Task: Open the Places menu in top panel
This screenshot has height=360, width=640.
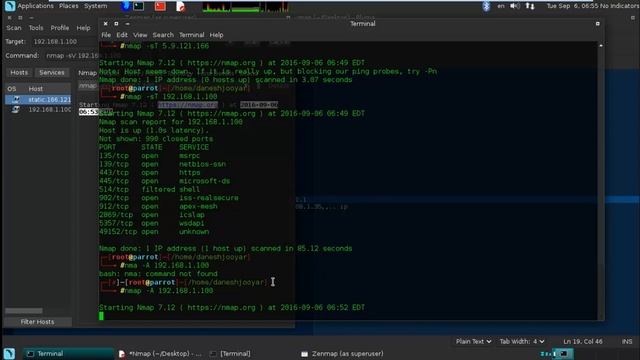Action: tap(69, 6)
